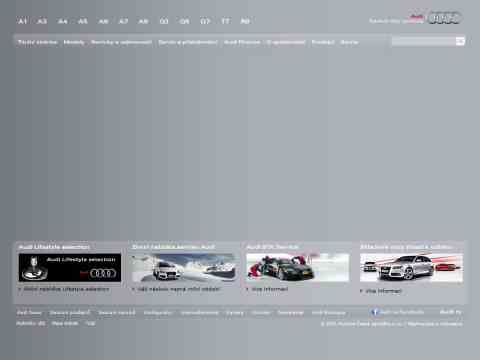This screenshot has height=360, width=480.
Task: Open the Q5 model tab
Action: 184,21
